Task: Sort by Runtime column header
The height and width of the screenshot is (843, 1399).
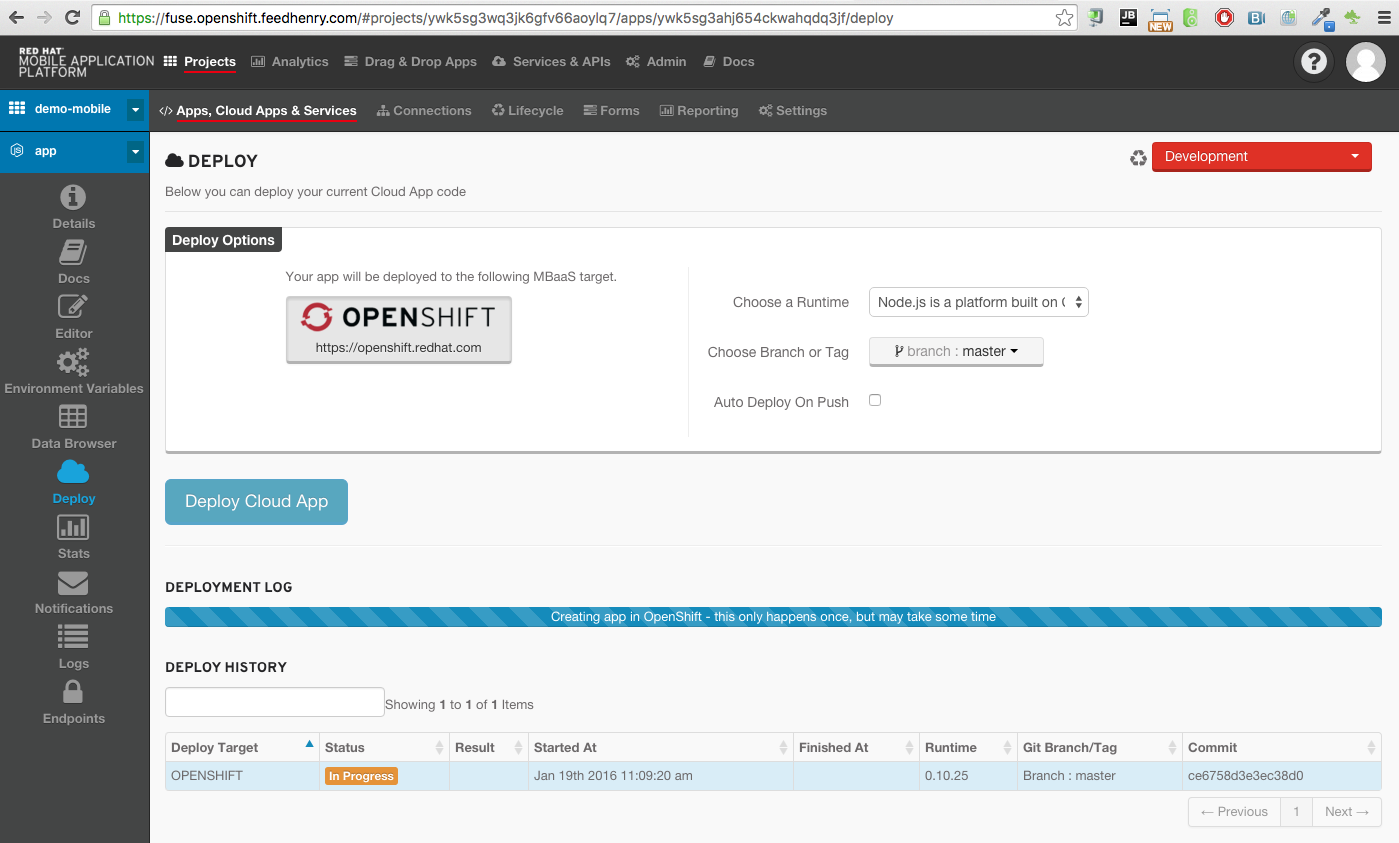Action: pyautogui.click(x=967, y=747)
